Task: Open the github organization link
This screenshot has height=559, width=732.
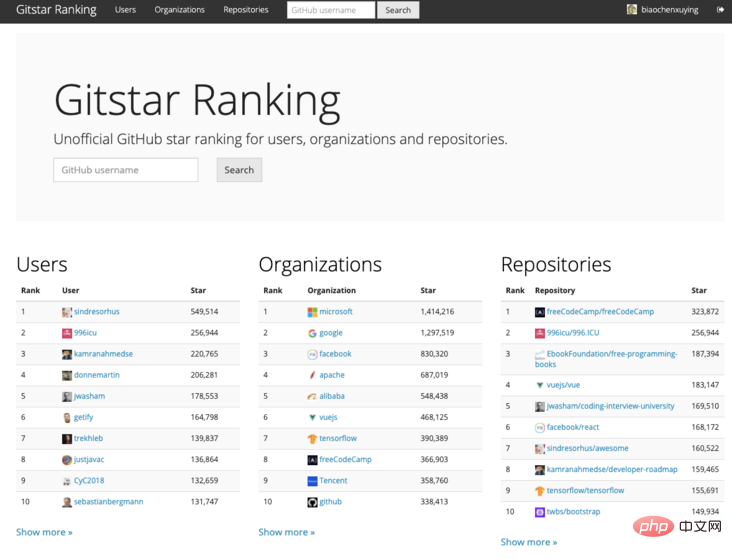Action: coord(331,502)
